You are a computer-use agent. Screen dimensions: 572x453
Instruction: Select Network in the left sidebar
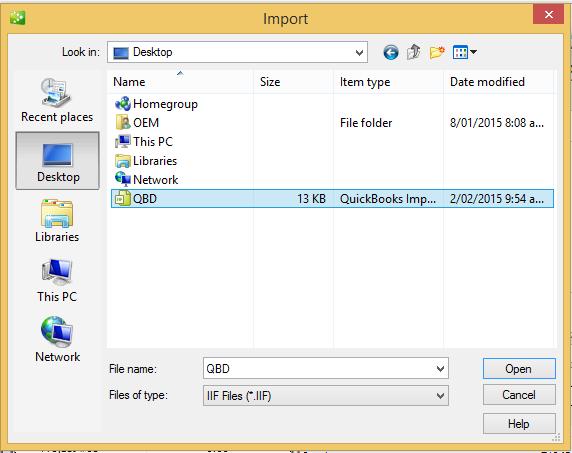pyautogui.click(x=57, y=340)
